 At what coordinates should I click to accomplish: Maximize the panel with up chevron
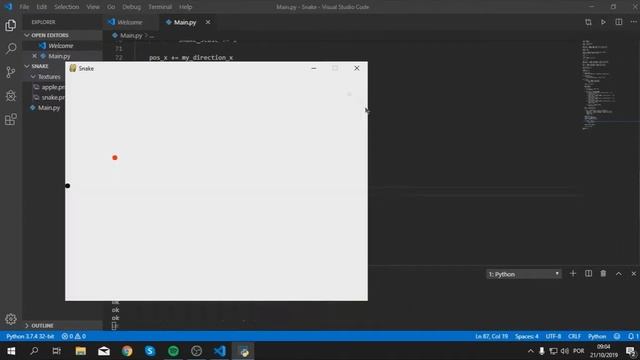pos(619,273)
